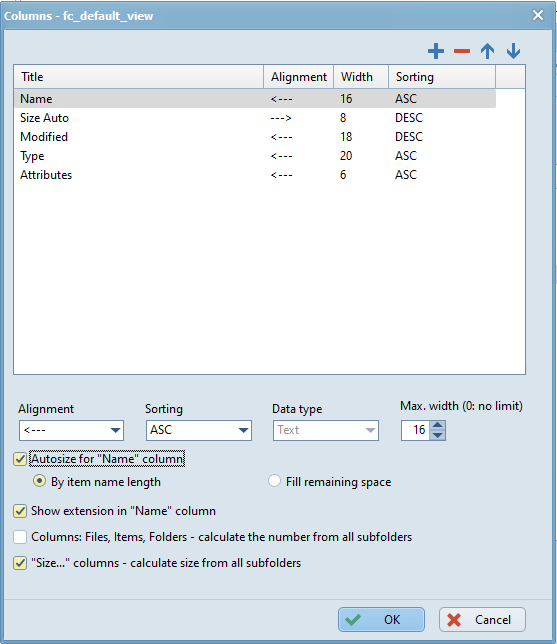The width and height of the screenshot is (557, 644).
Task: Disable "Size..." columns calculate from subfolders
Action: pos(20,563)
